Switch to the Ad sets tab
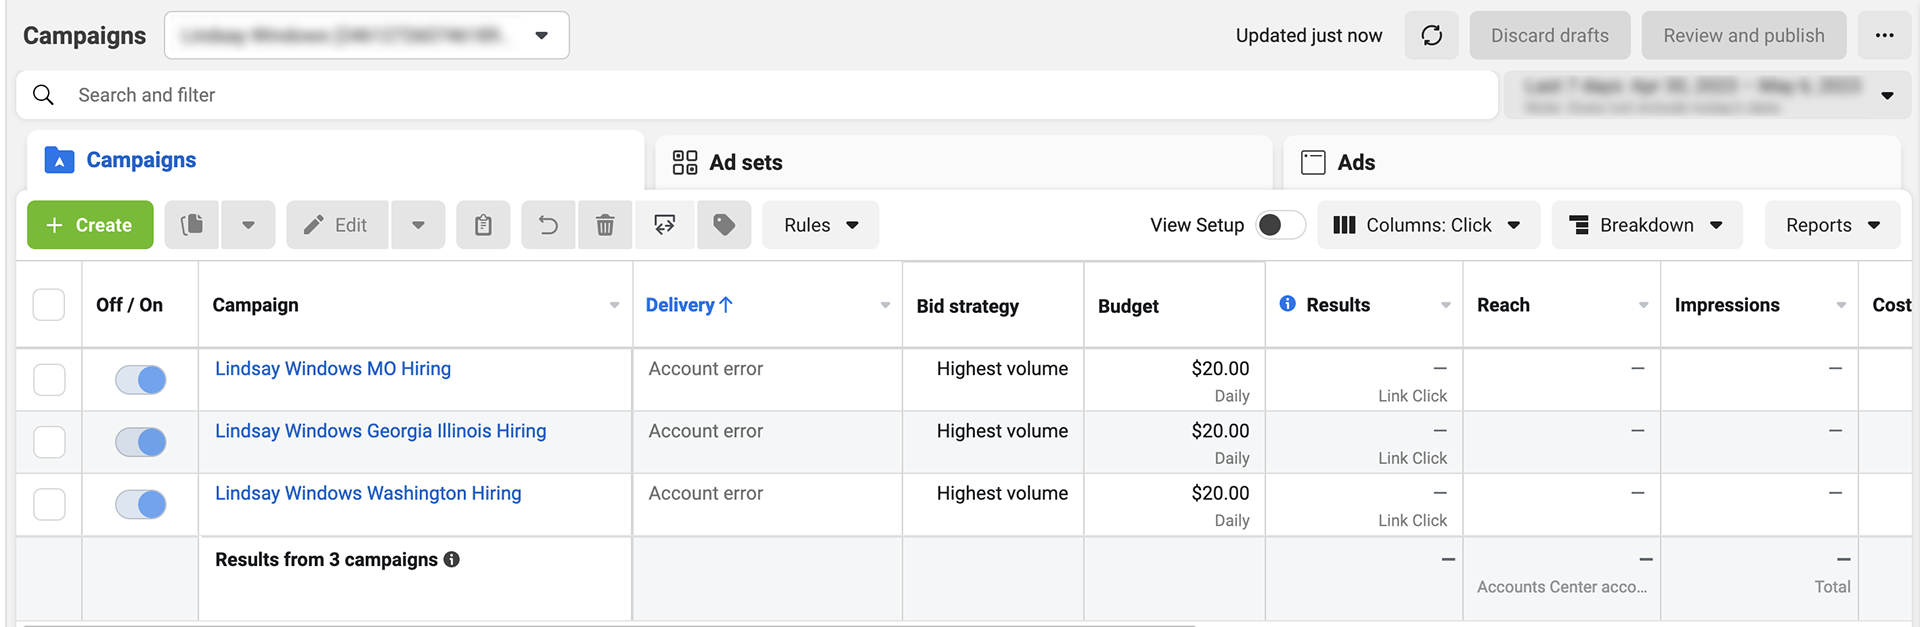Image resolution: width=1920 pixels, height=627 pixels. click(745, 163)
